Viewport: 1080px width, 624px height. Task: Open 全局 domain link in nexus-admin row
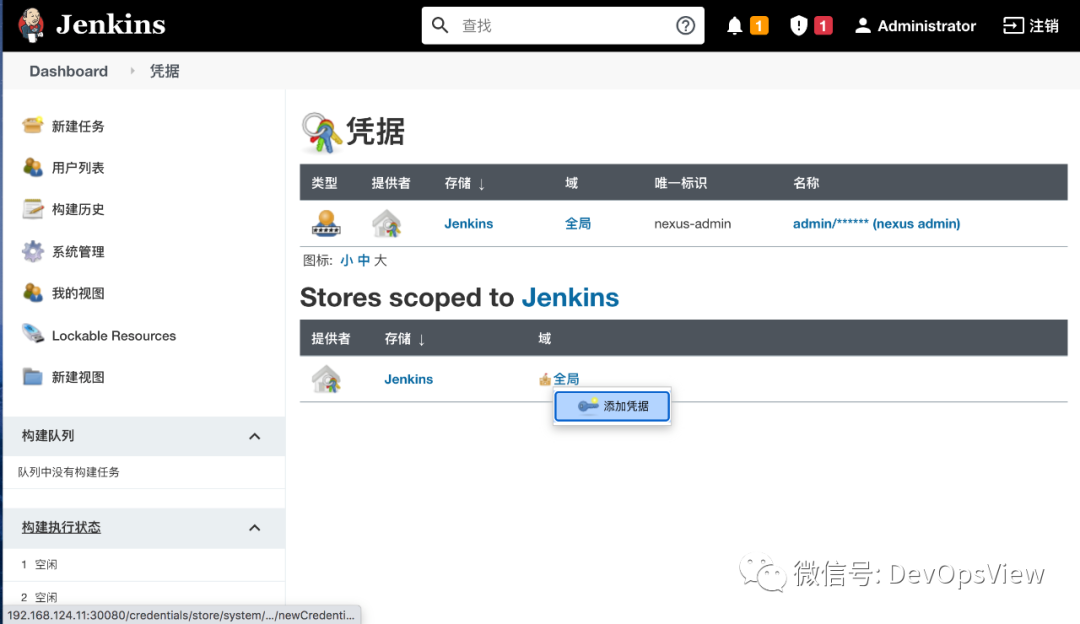(578, 223)
